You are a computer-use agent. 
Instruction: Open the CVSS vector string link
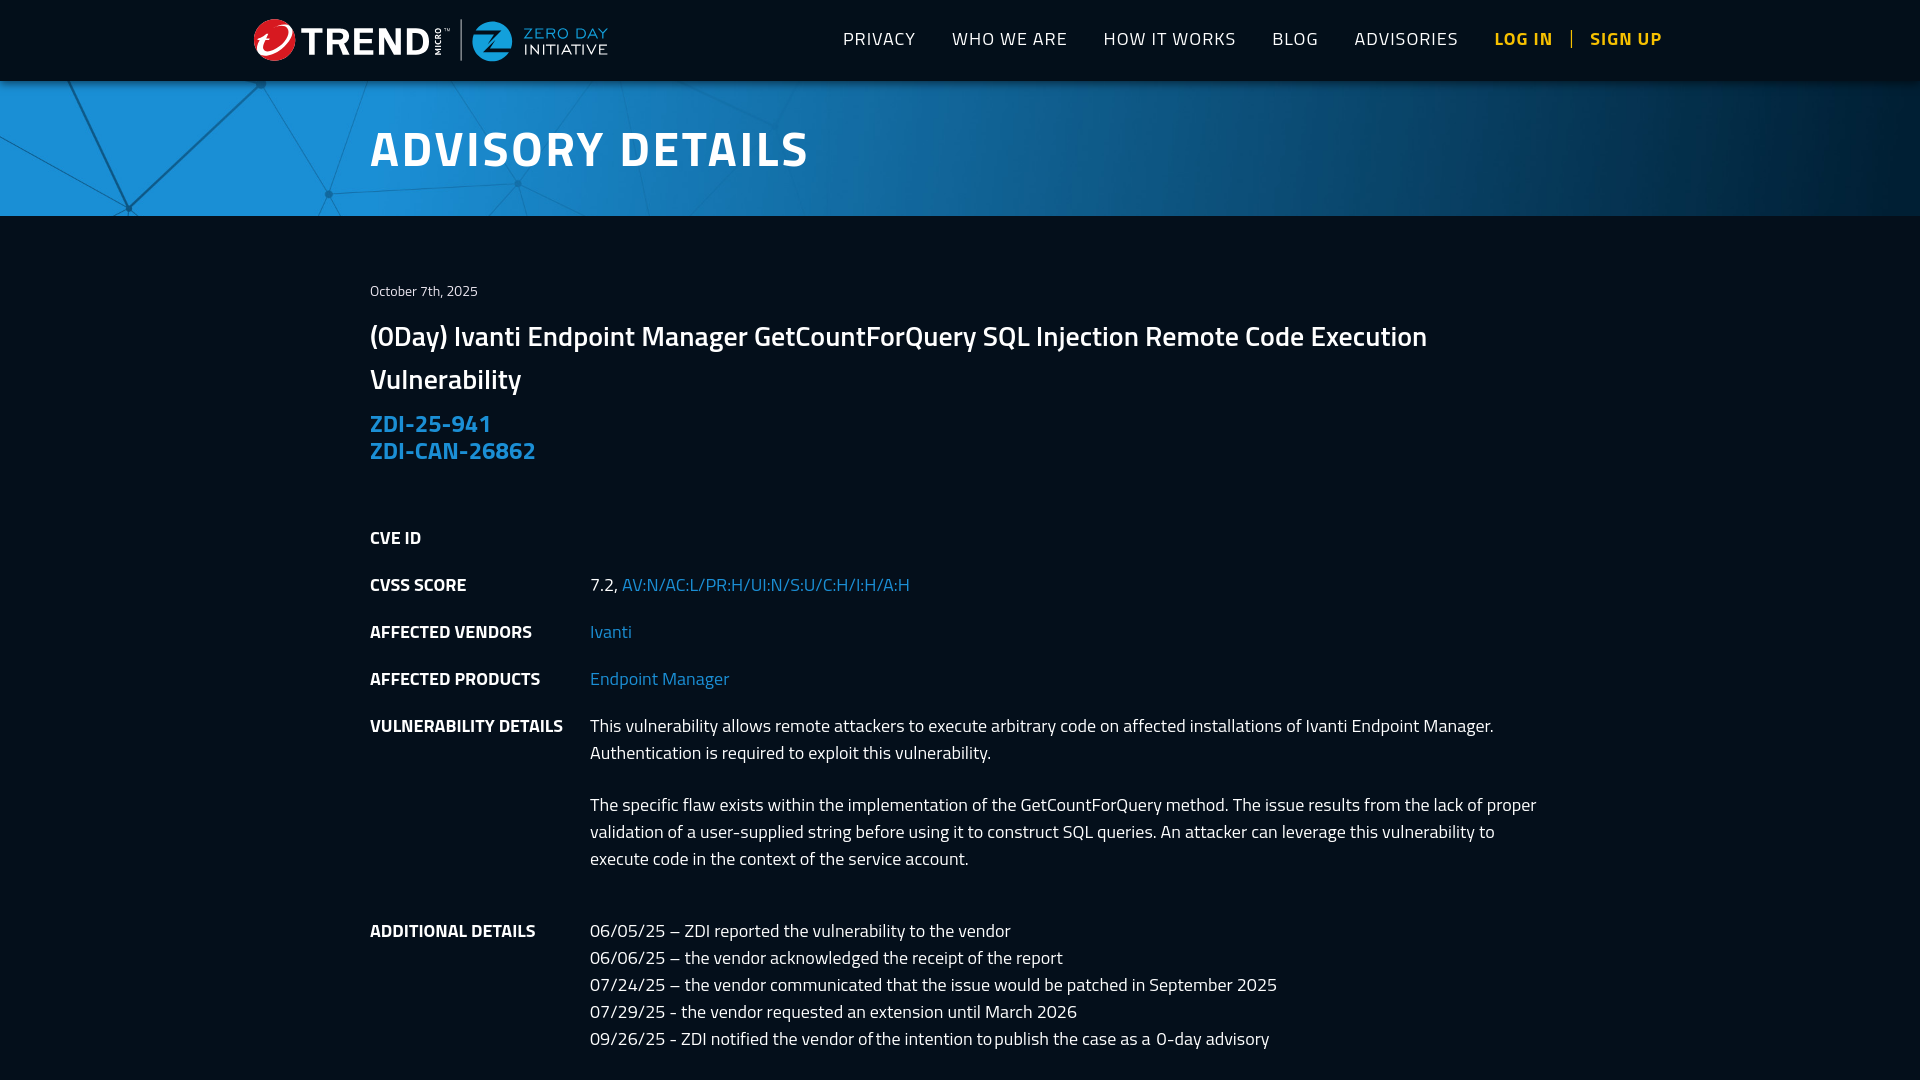click(765, 585)
